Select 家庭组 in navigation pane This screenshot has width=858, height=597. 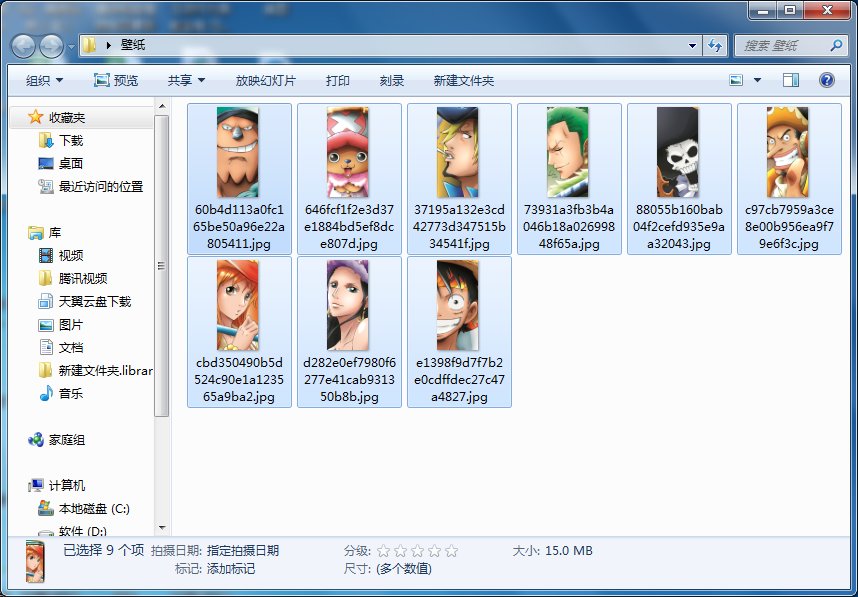(x=67, y=439)
